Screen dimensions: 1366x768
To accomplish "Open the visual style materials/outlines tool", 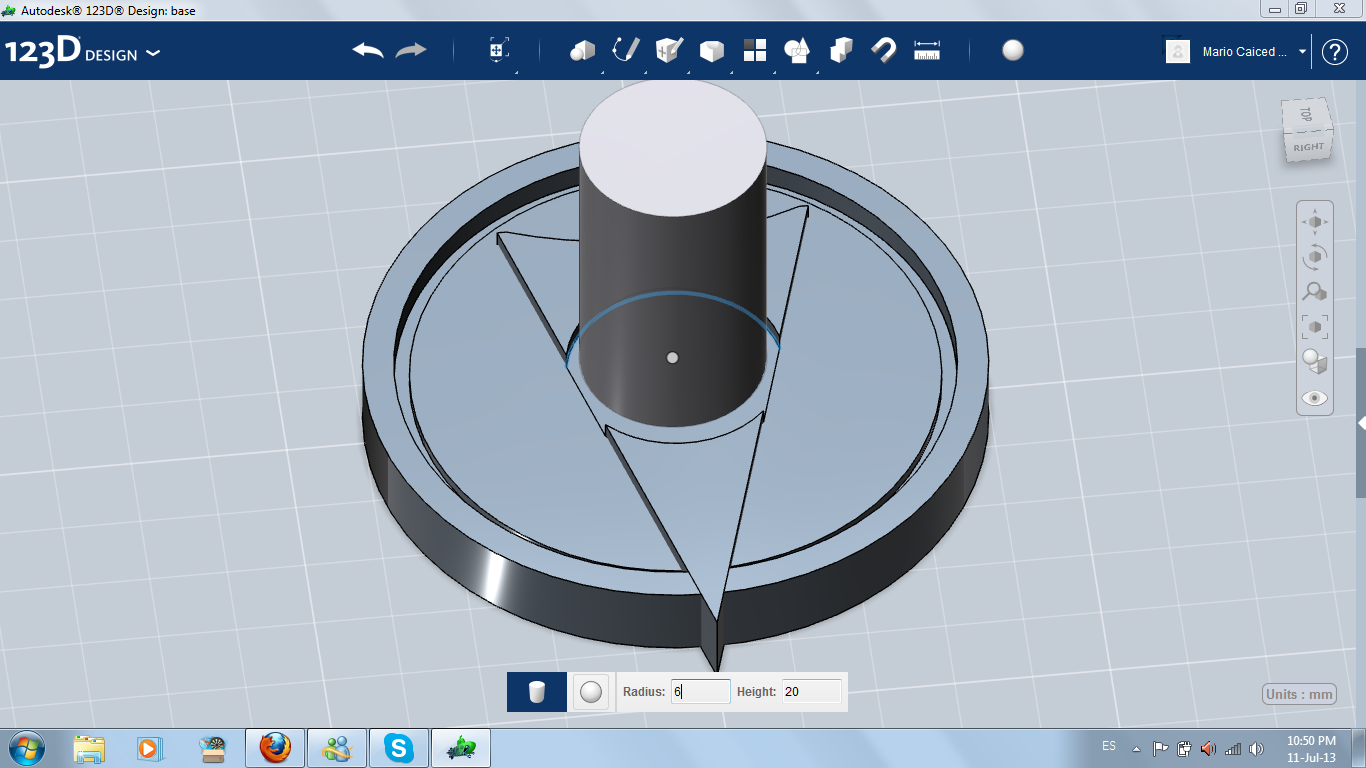I will pos(1315,362).
